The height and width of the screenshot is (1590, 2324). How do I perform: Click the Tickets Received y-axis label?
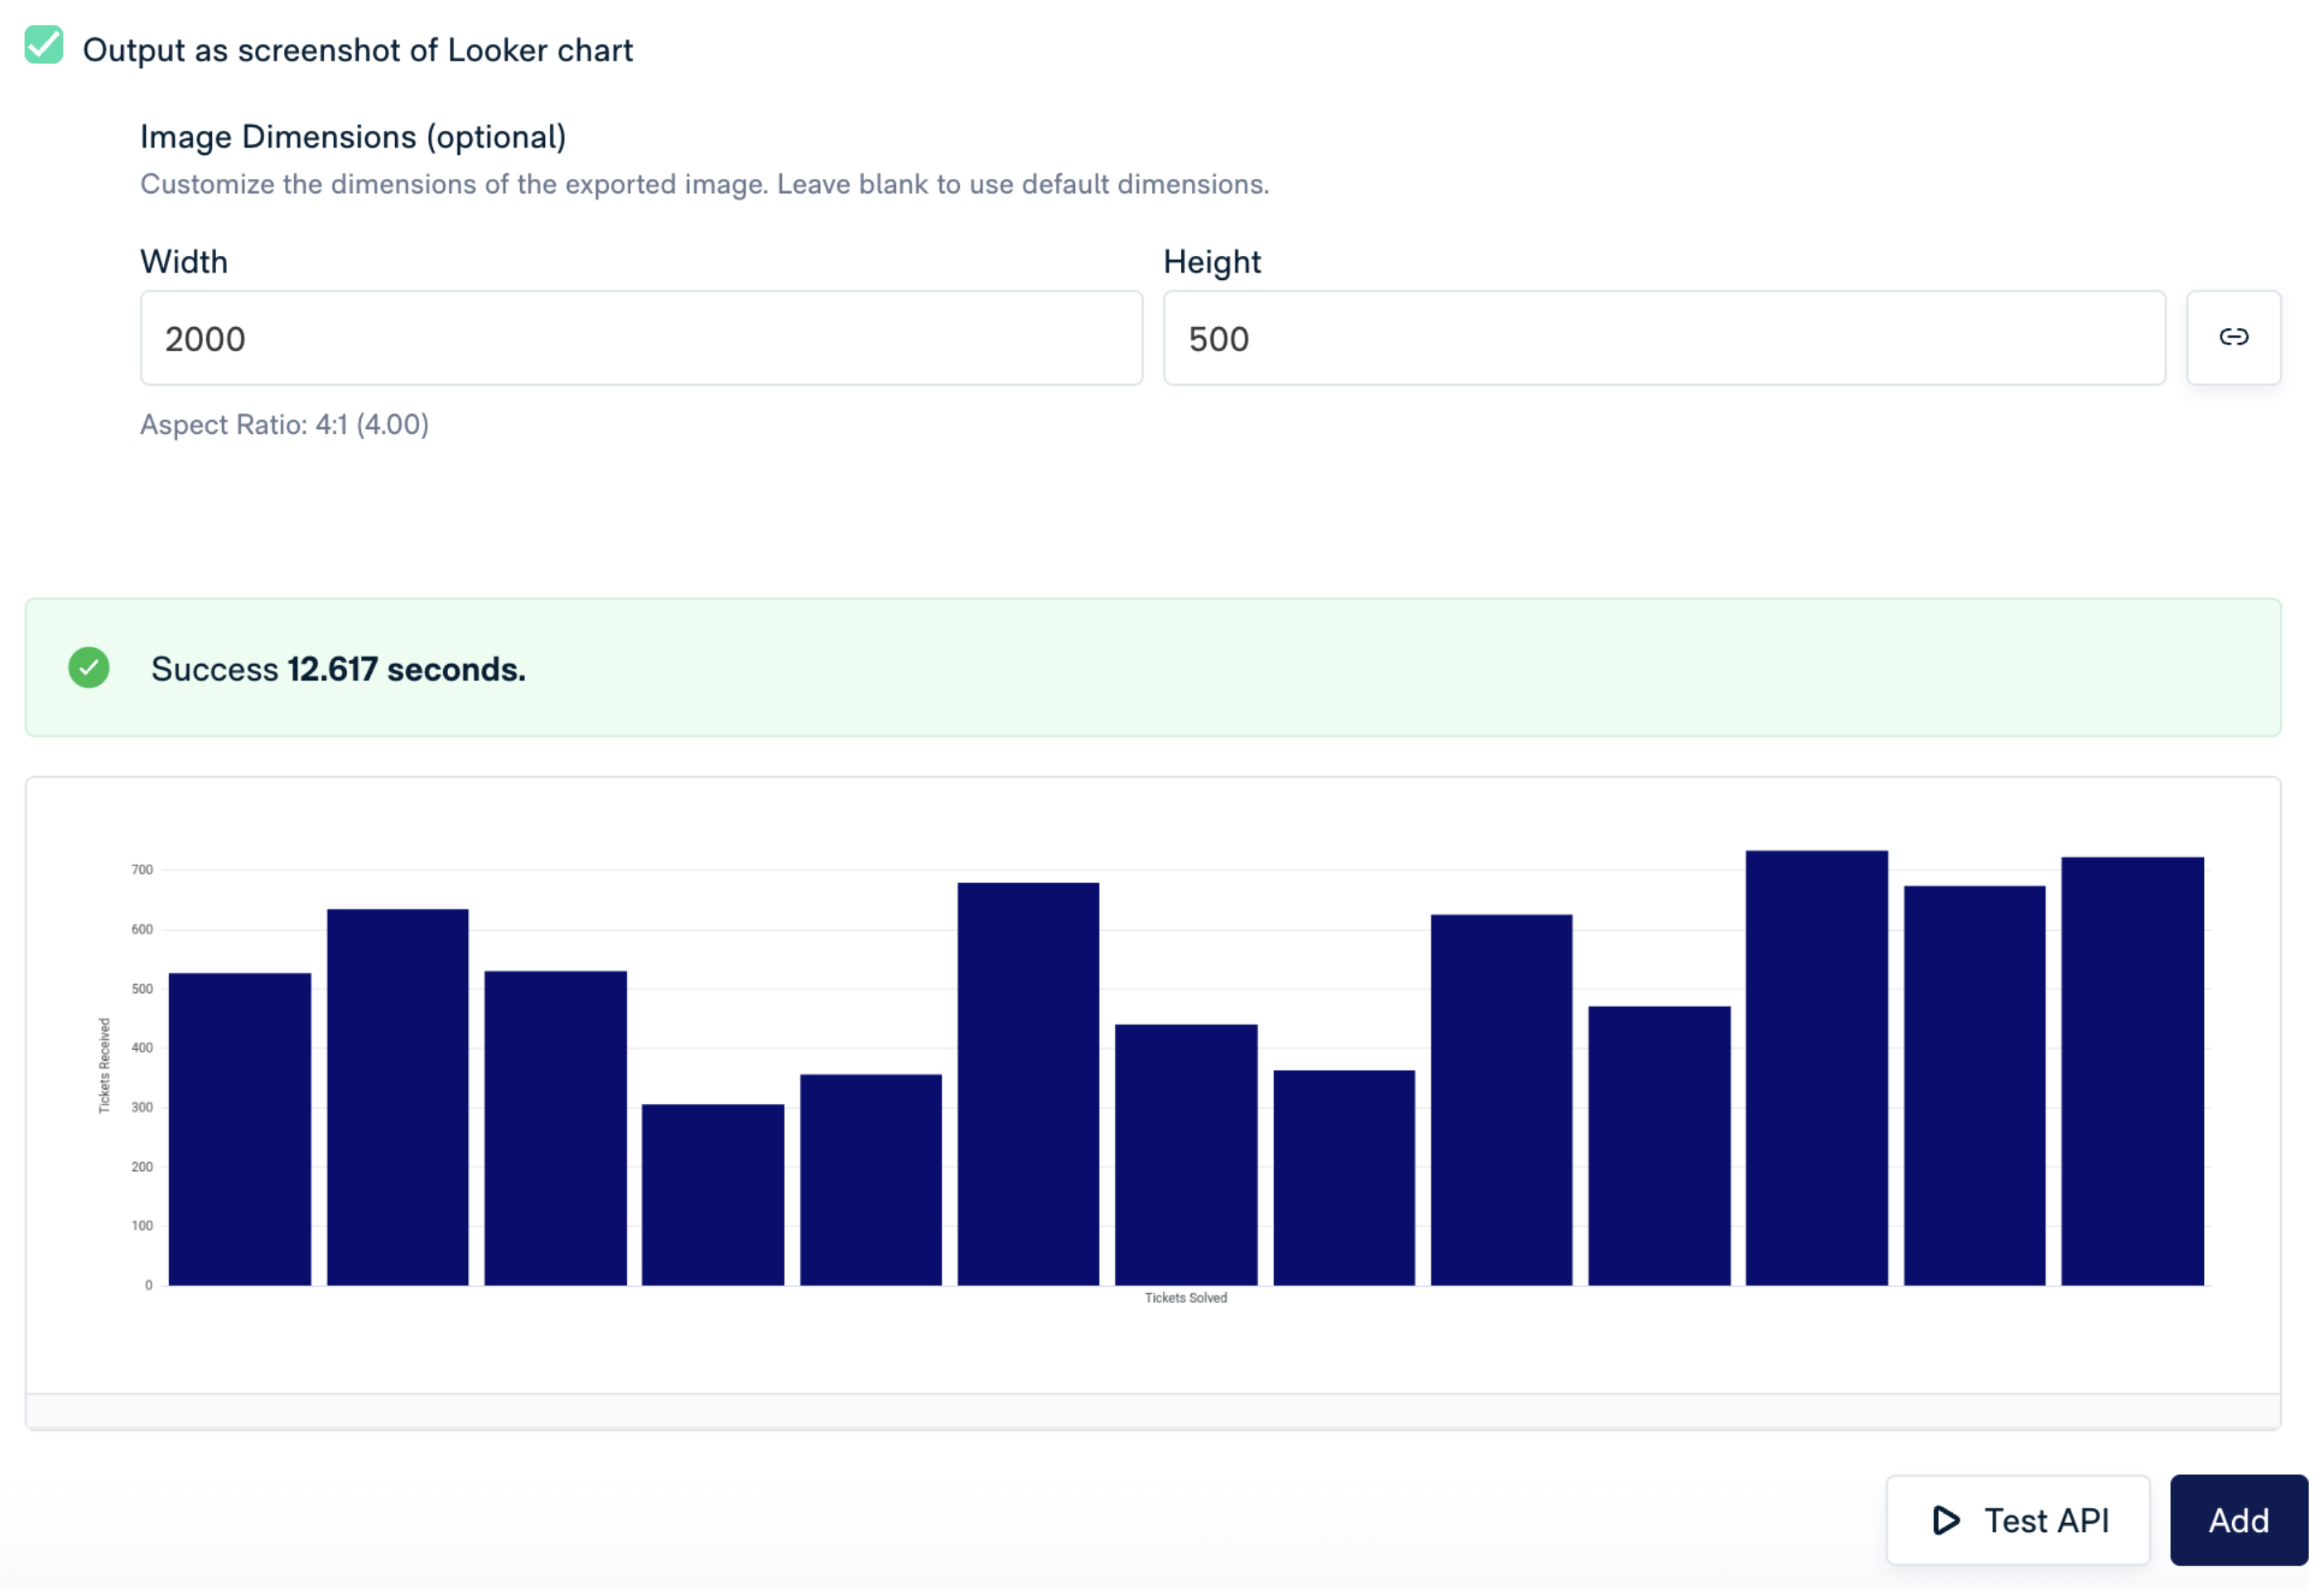(104, 1066)
